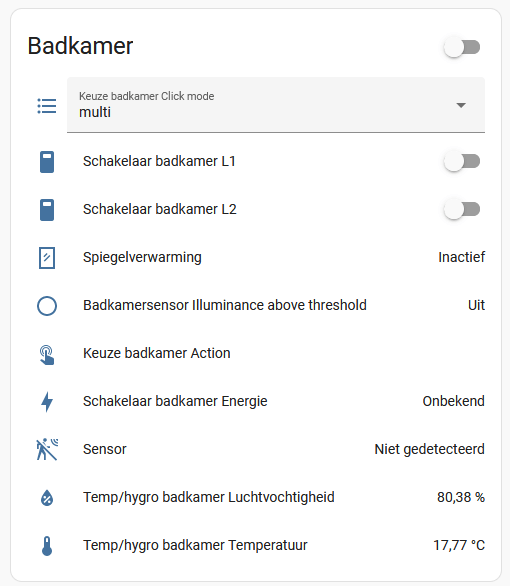510x586 pixels.
Task: Open Keuze badkamer Click mode dropdown
Action: (276, 105)
